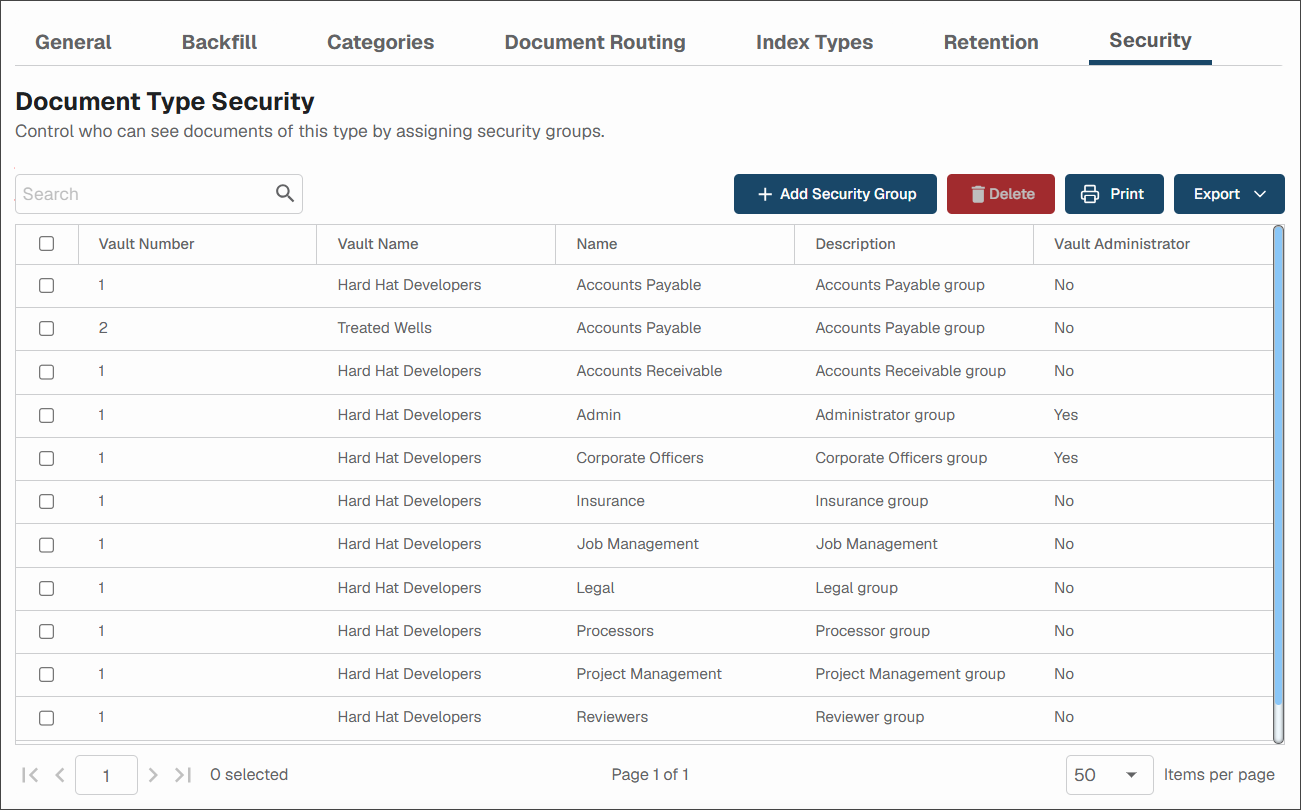Toggle the select-all header checkbox
The height and width of the screenshot is (810, 1301).
pyautogui.click(x=46, y=243)
